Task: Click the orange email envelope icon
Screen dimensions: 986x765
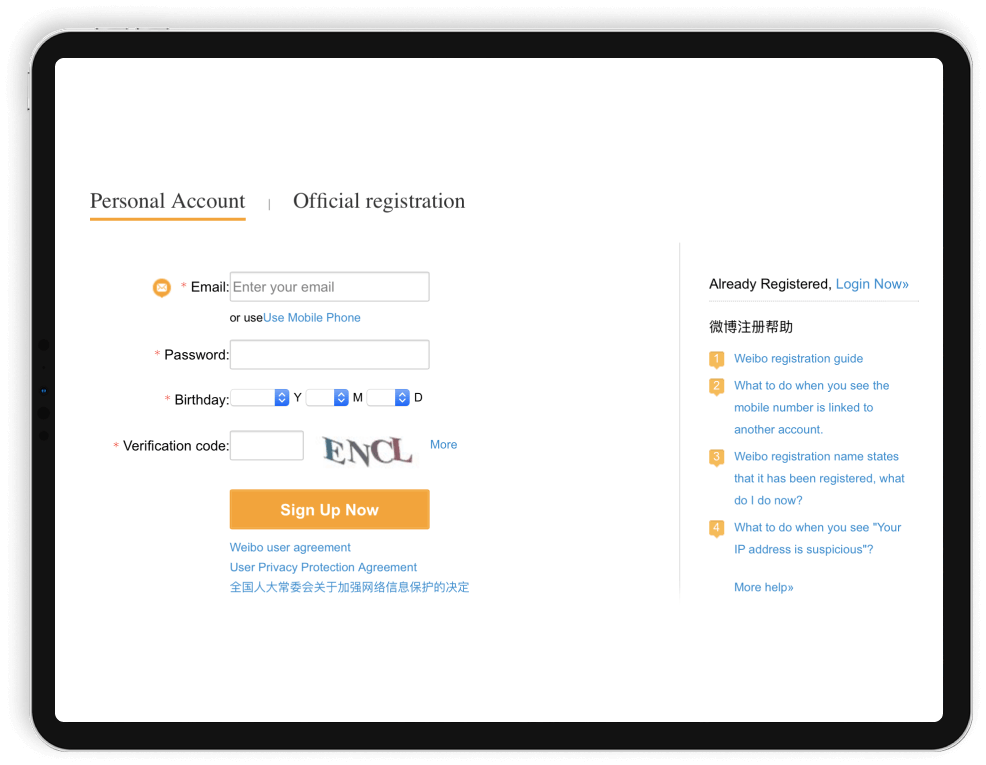Action: coord(162,287)
